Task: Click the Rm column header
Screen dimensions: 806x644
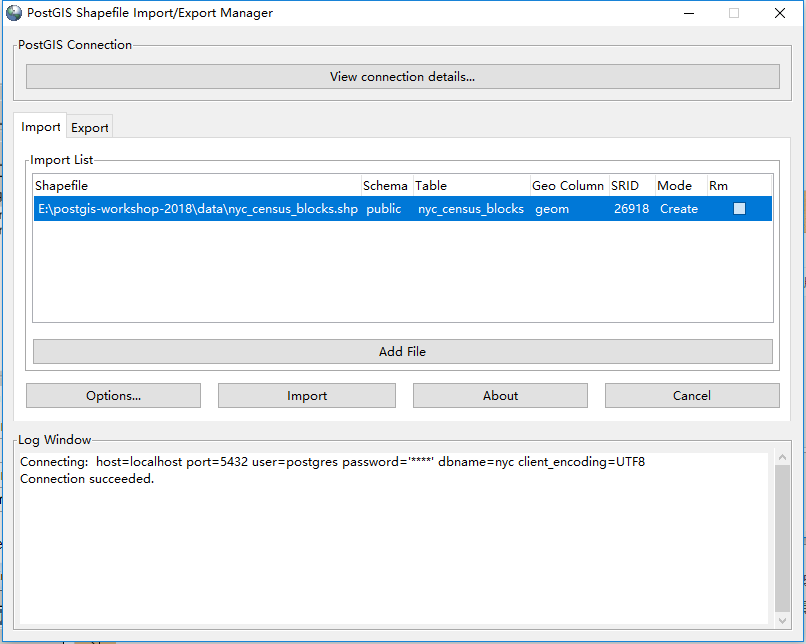Action: point(739,186)
